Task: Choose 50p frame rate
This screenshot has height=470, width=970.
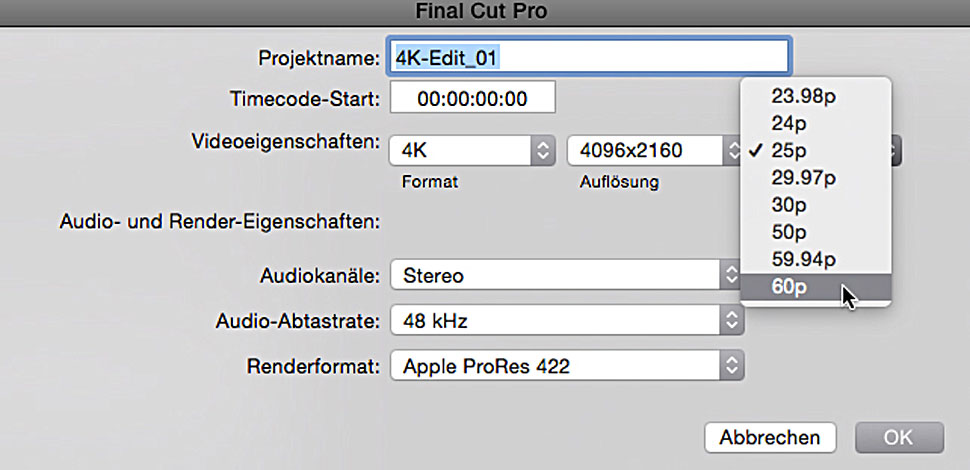Action: [x=789, y=232]
